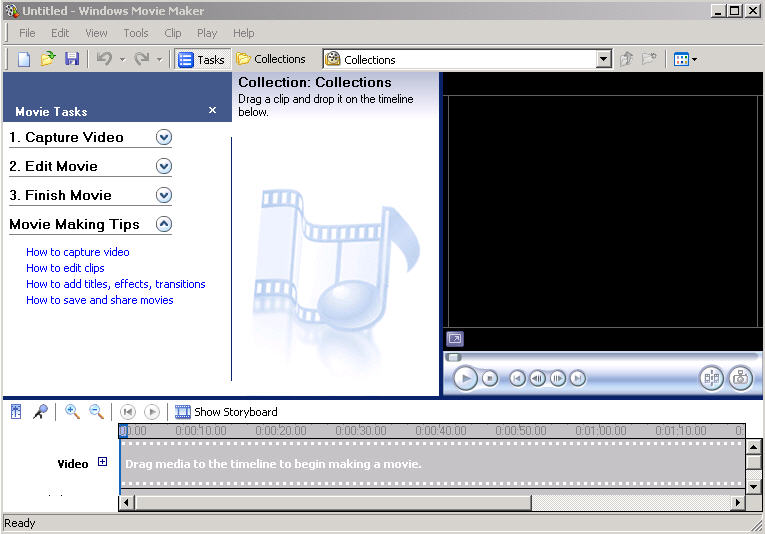Open How to save and share movies

pos(100,300)
